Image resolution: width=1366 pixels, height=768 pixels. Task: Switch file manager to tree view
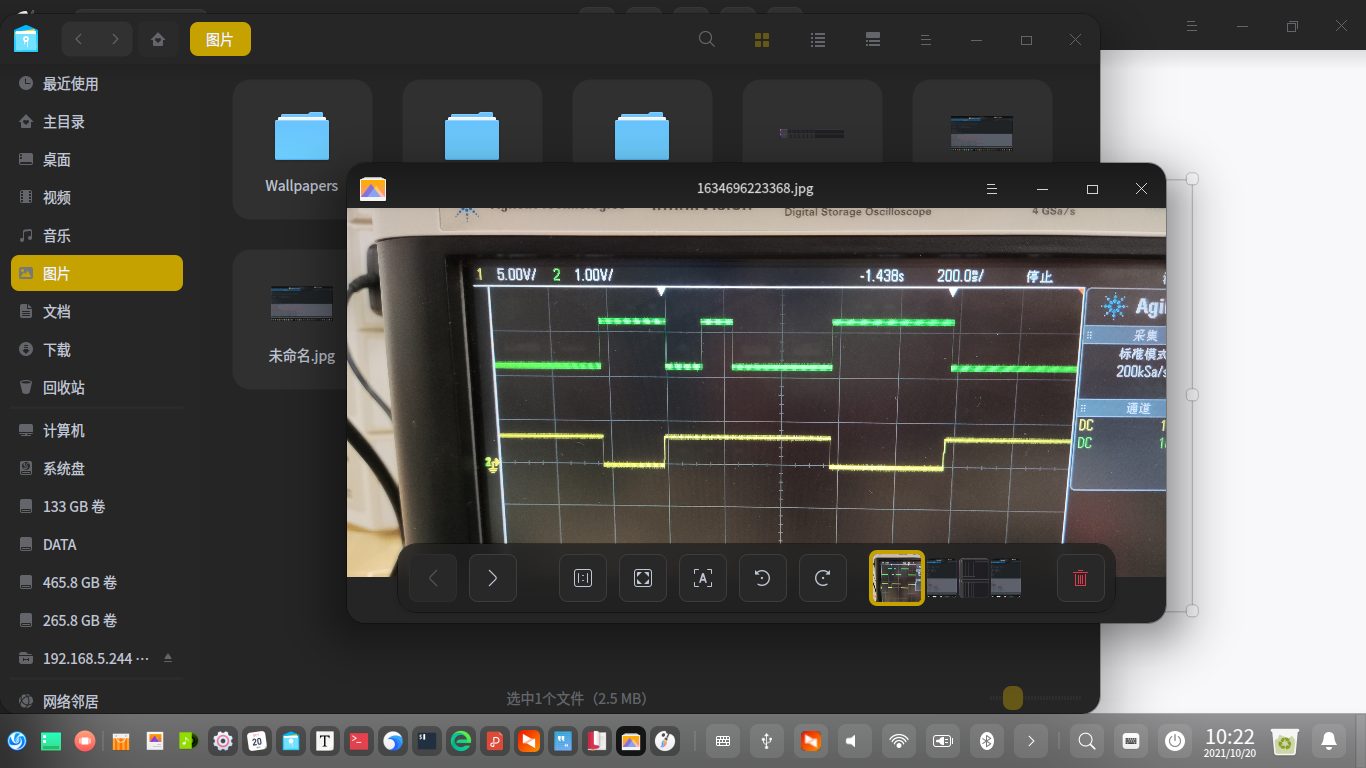click(x=873, y=40)
